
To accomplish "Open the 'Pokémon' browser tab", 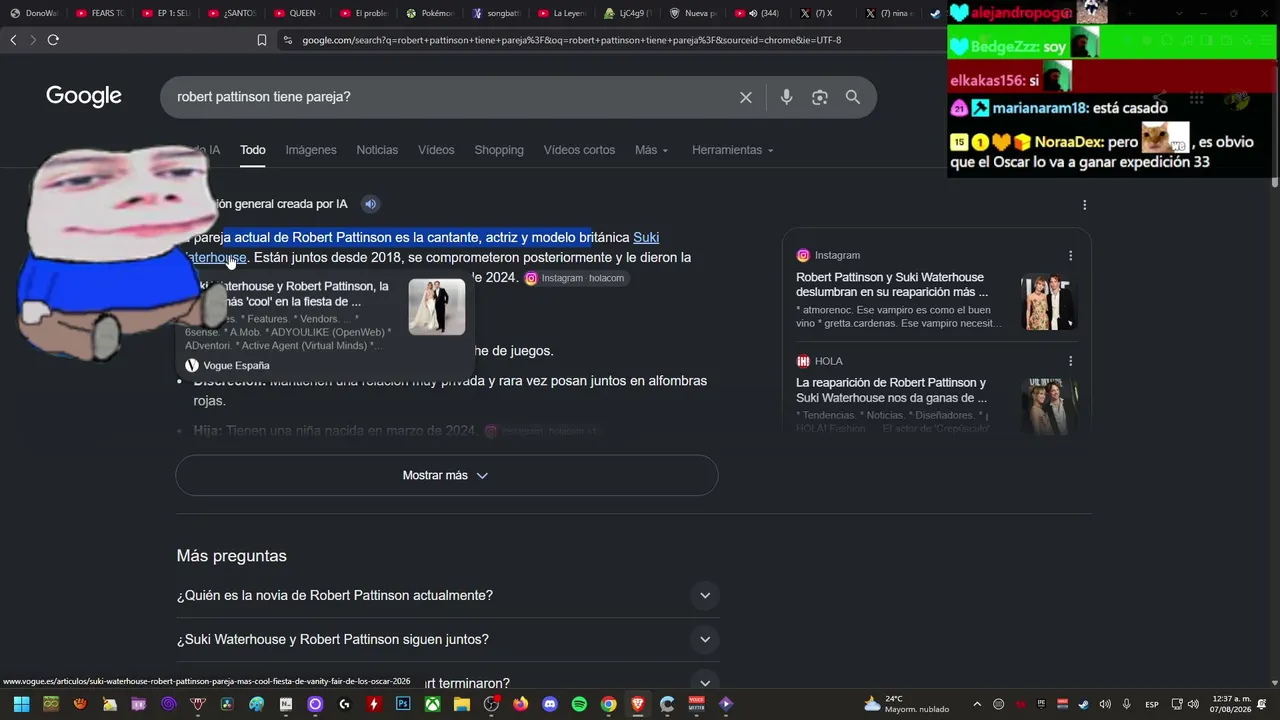I will [431, 13].
